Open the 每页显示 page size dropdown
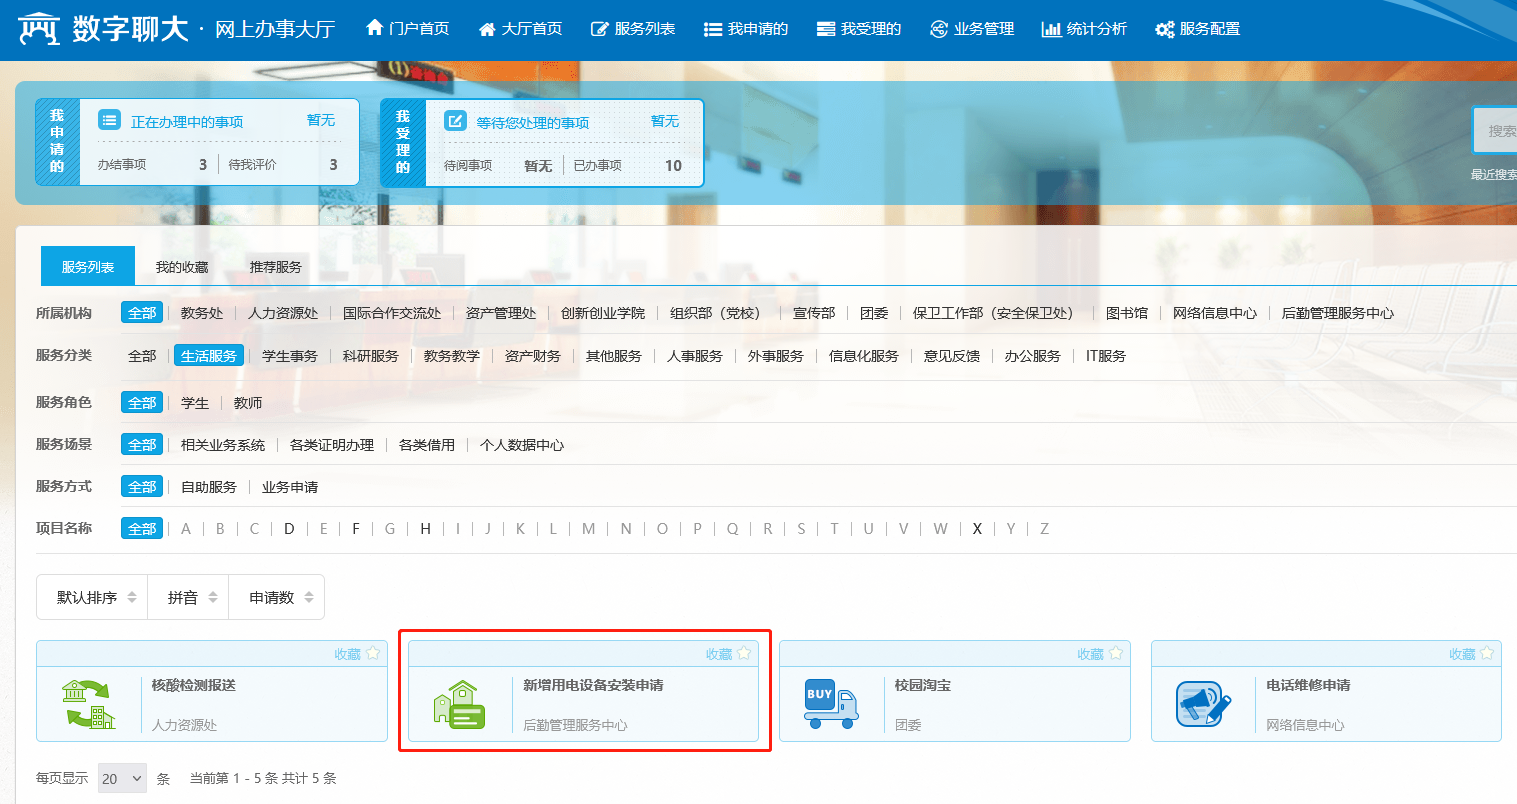 (x=122, y=778)
